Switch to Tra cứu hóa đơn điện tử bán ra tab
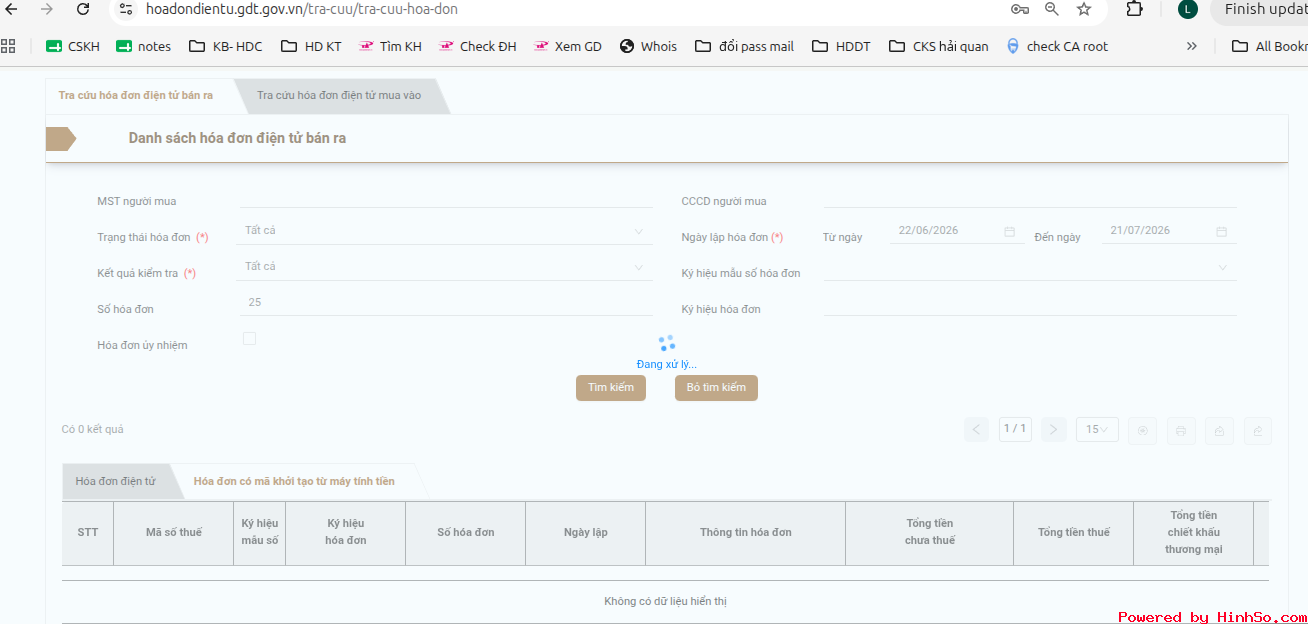Screen dimensions: 1308x624 click(x=136, y=96)
